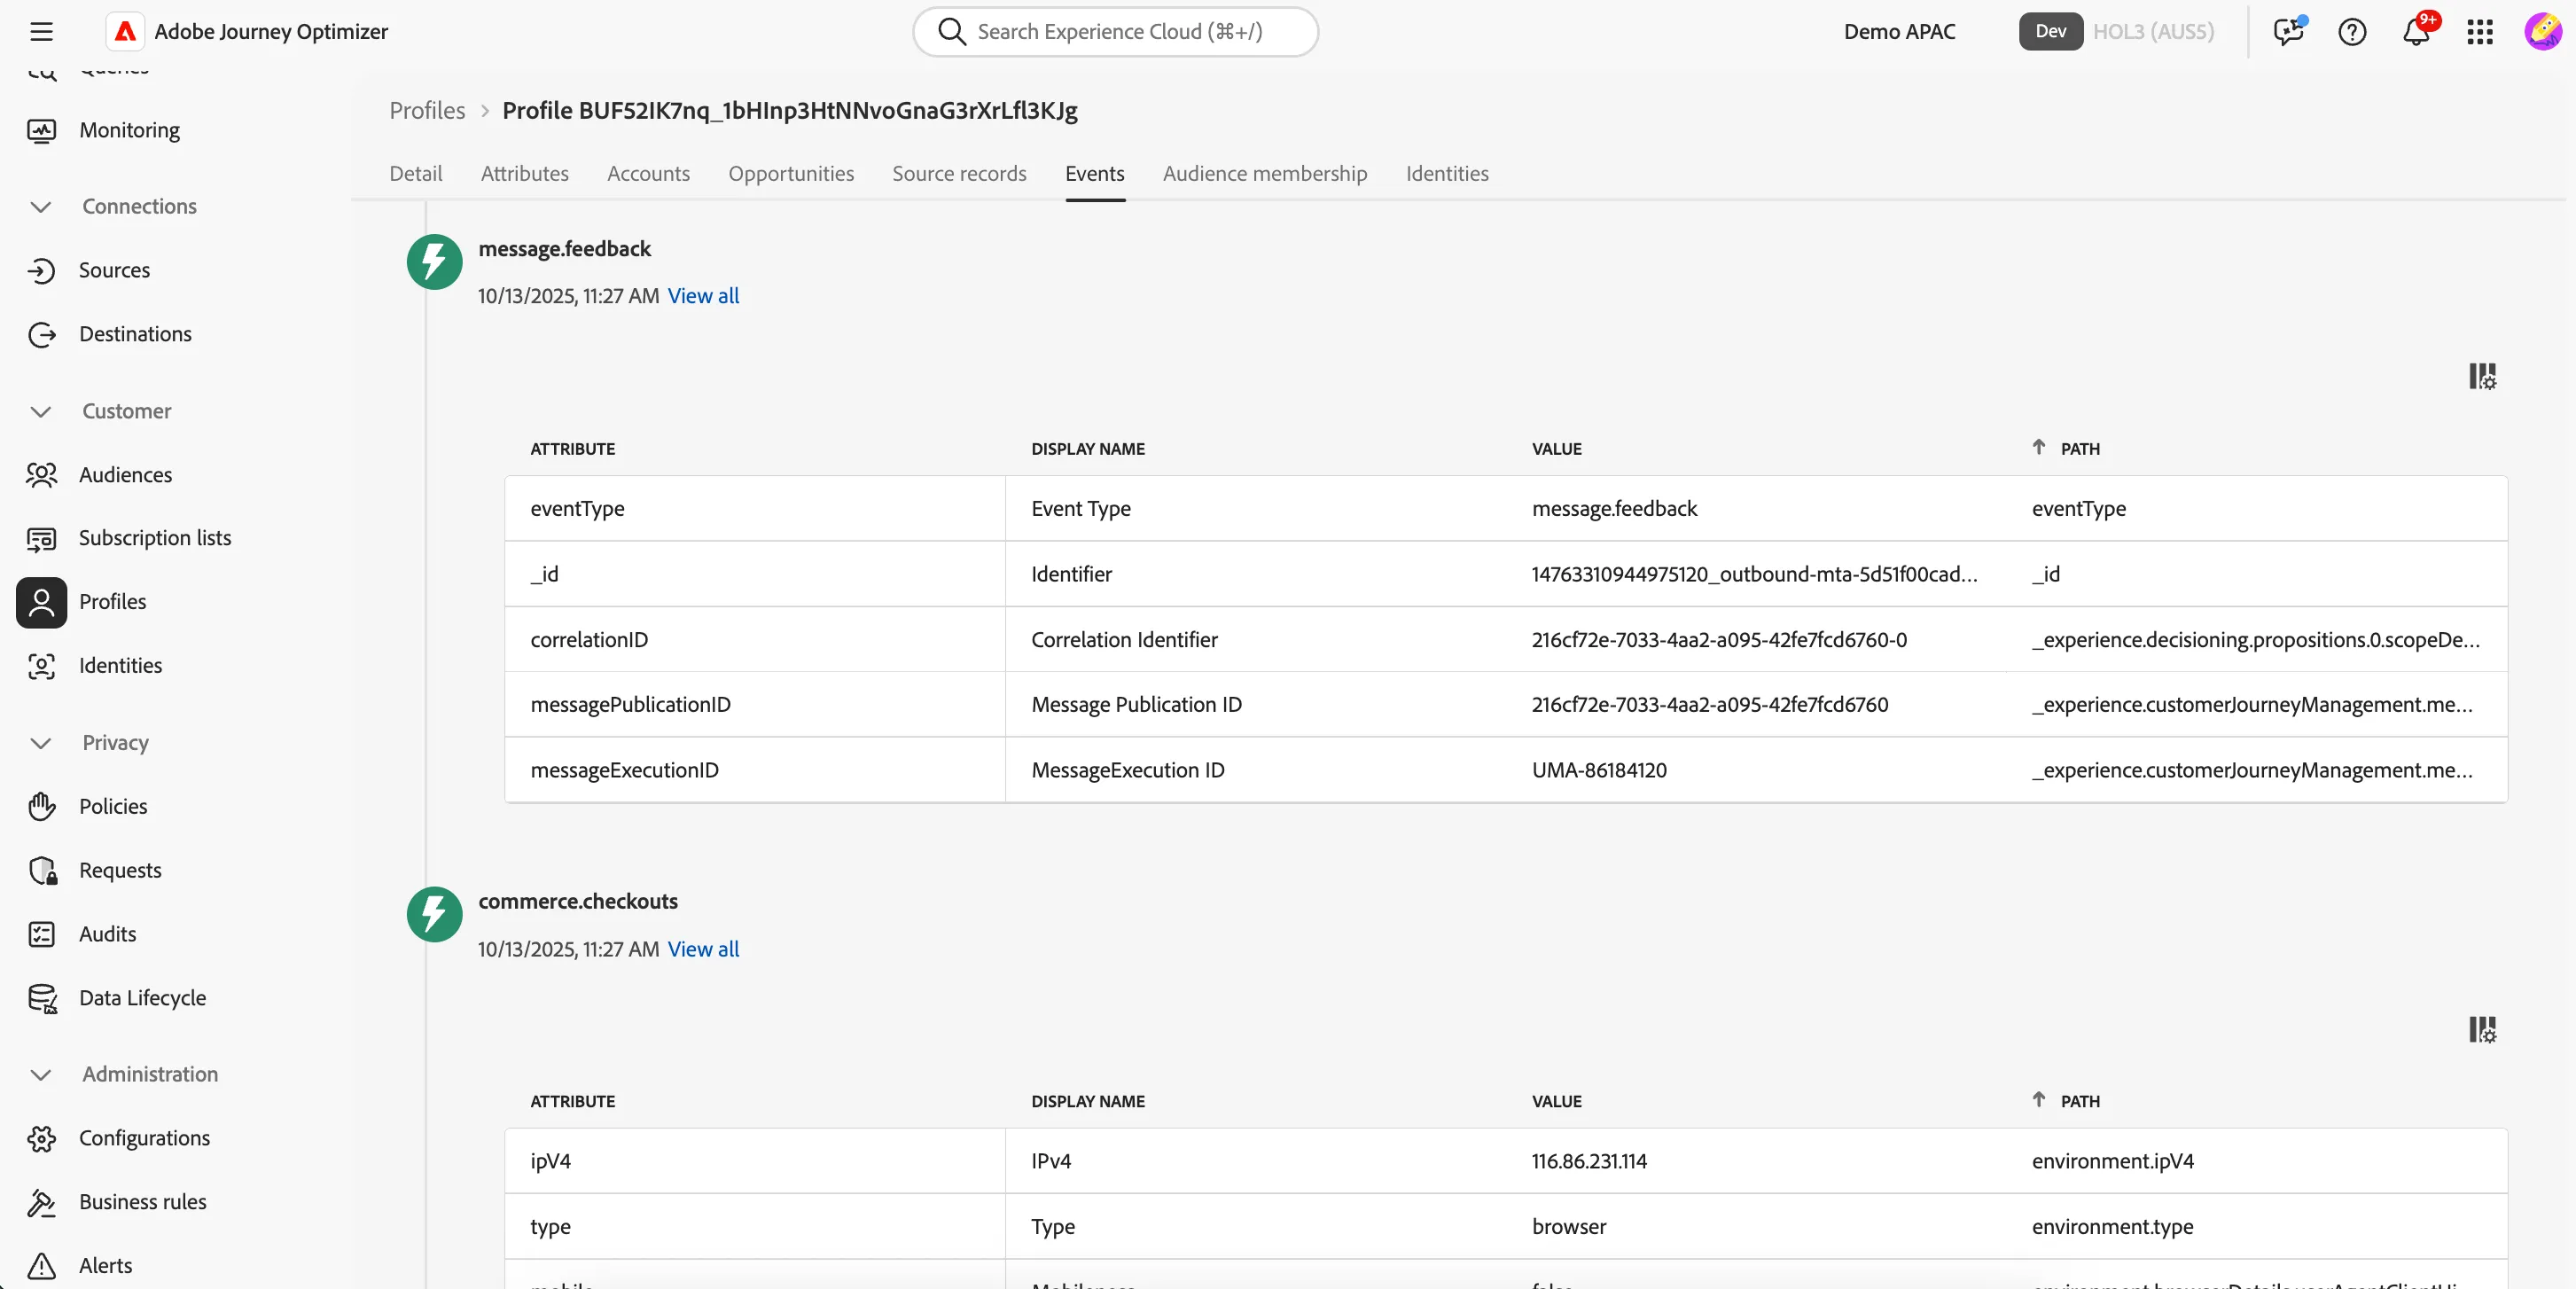The width and height of the screenshot is (2576, 1289).
Task: Configure columns for commerce.checkouts table
Action: pos(2482,1030)
